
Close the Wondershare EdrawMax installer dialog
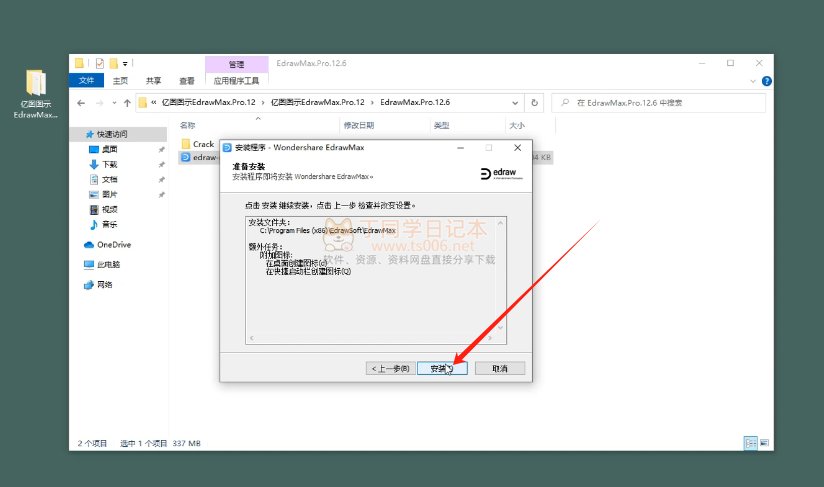(x=518, y=148)
